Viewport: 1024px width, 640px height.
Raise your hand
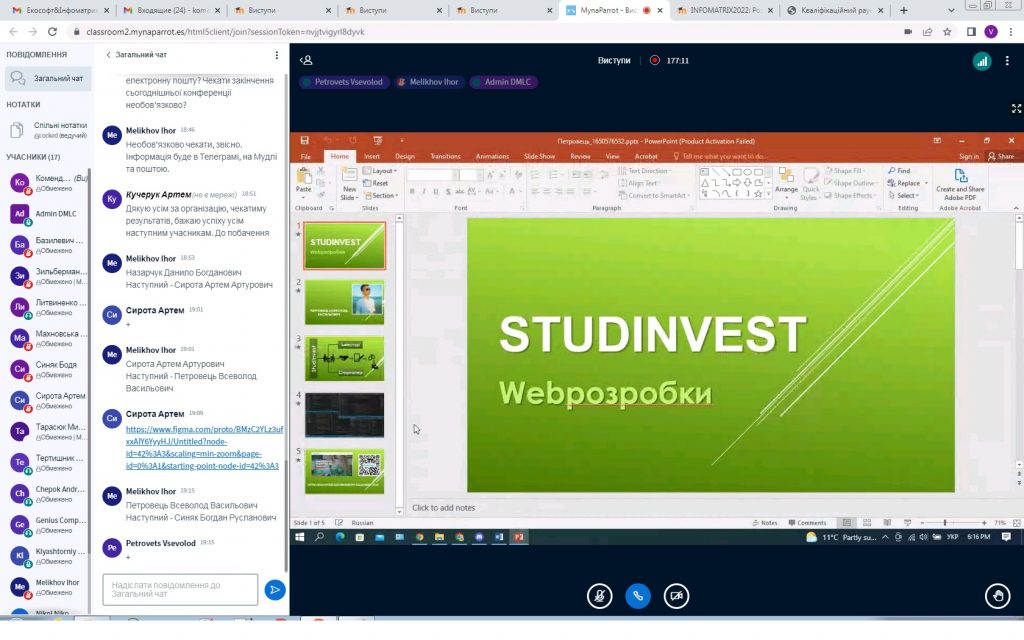996,596
